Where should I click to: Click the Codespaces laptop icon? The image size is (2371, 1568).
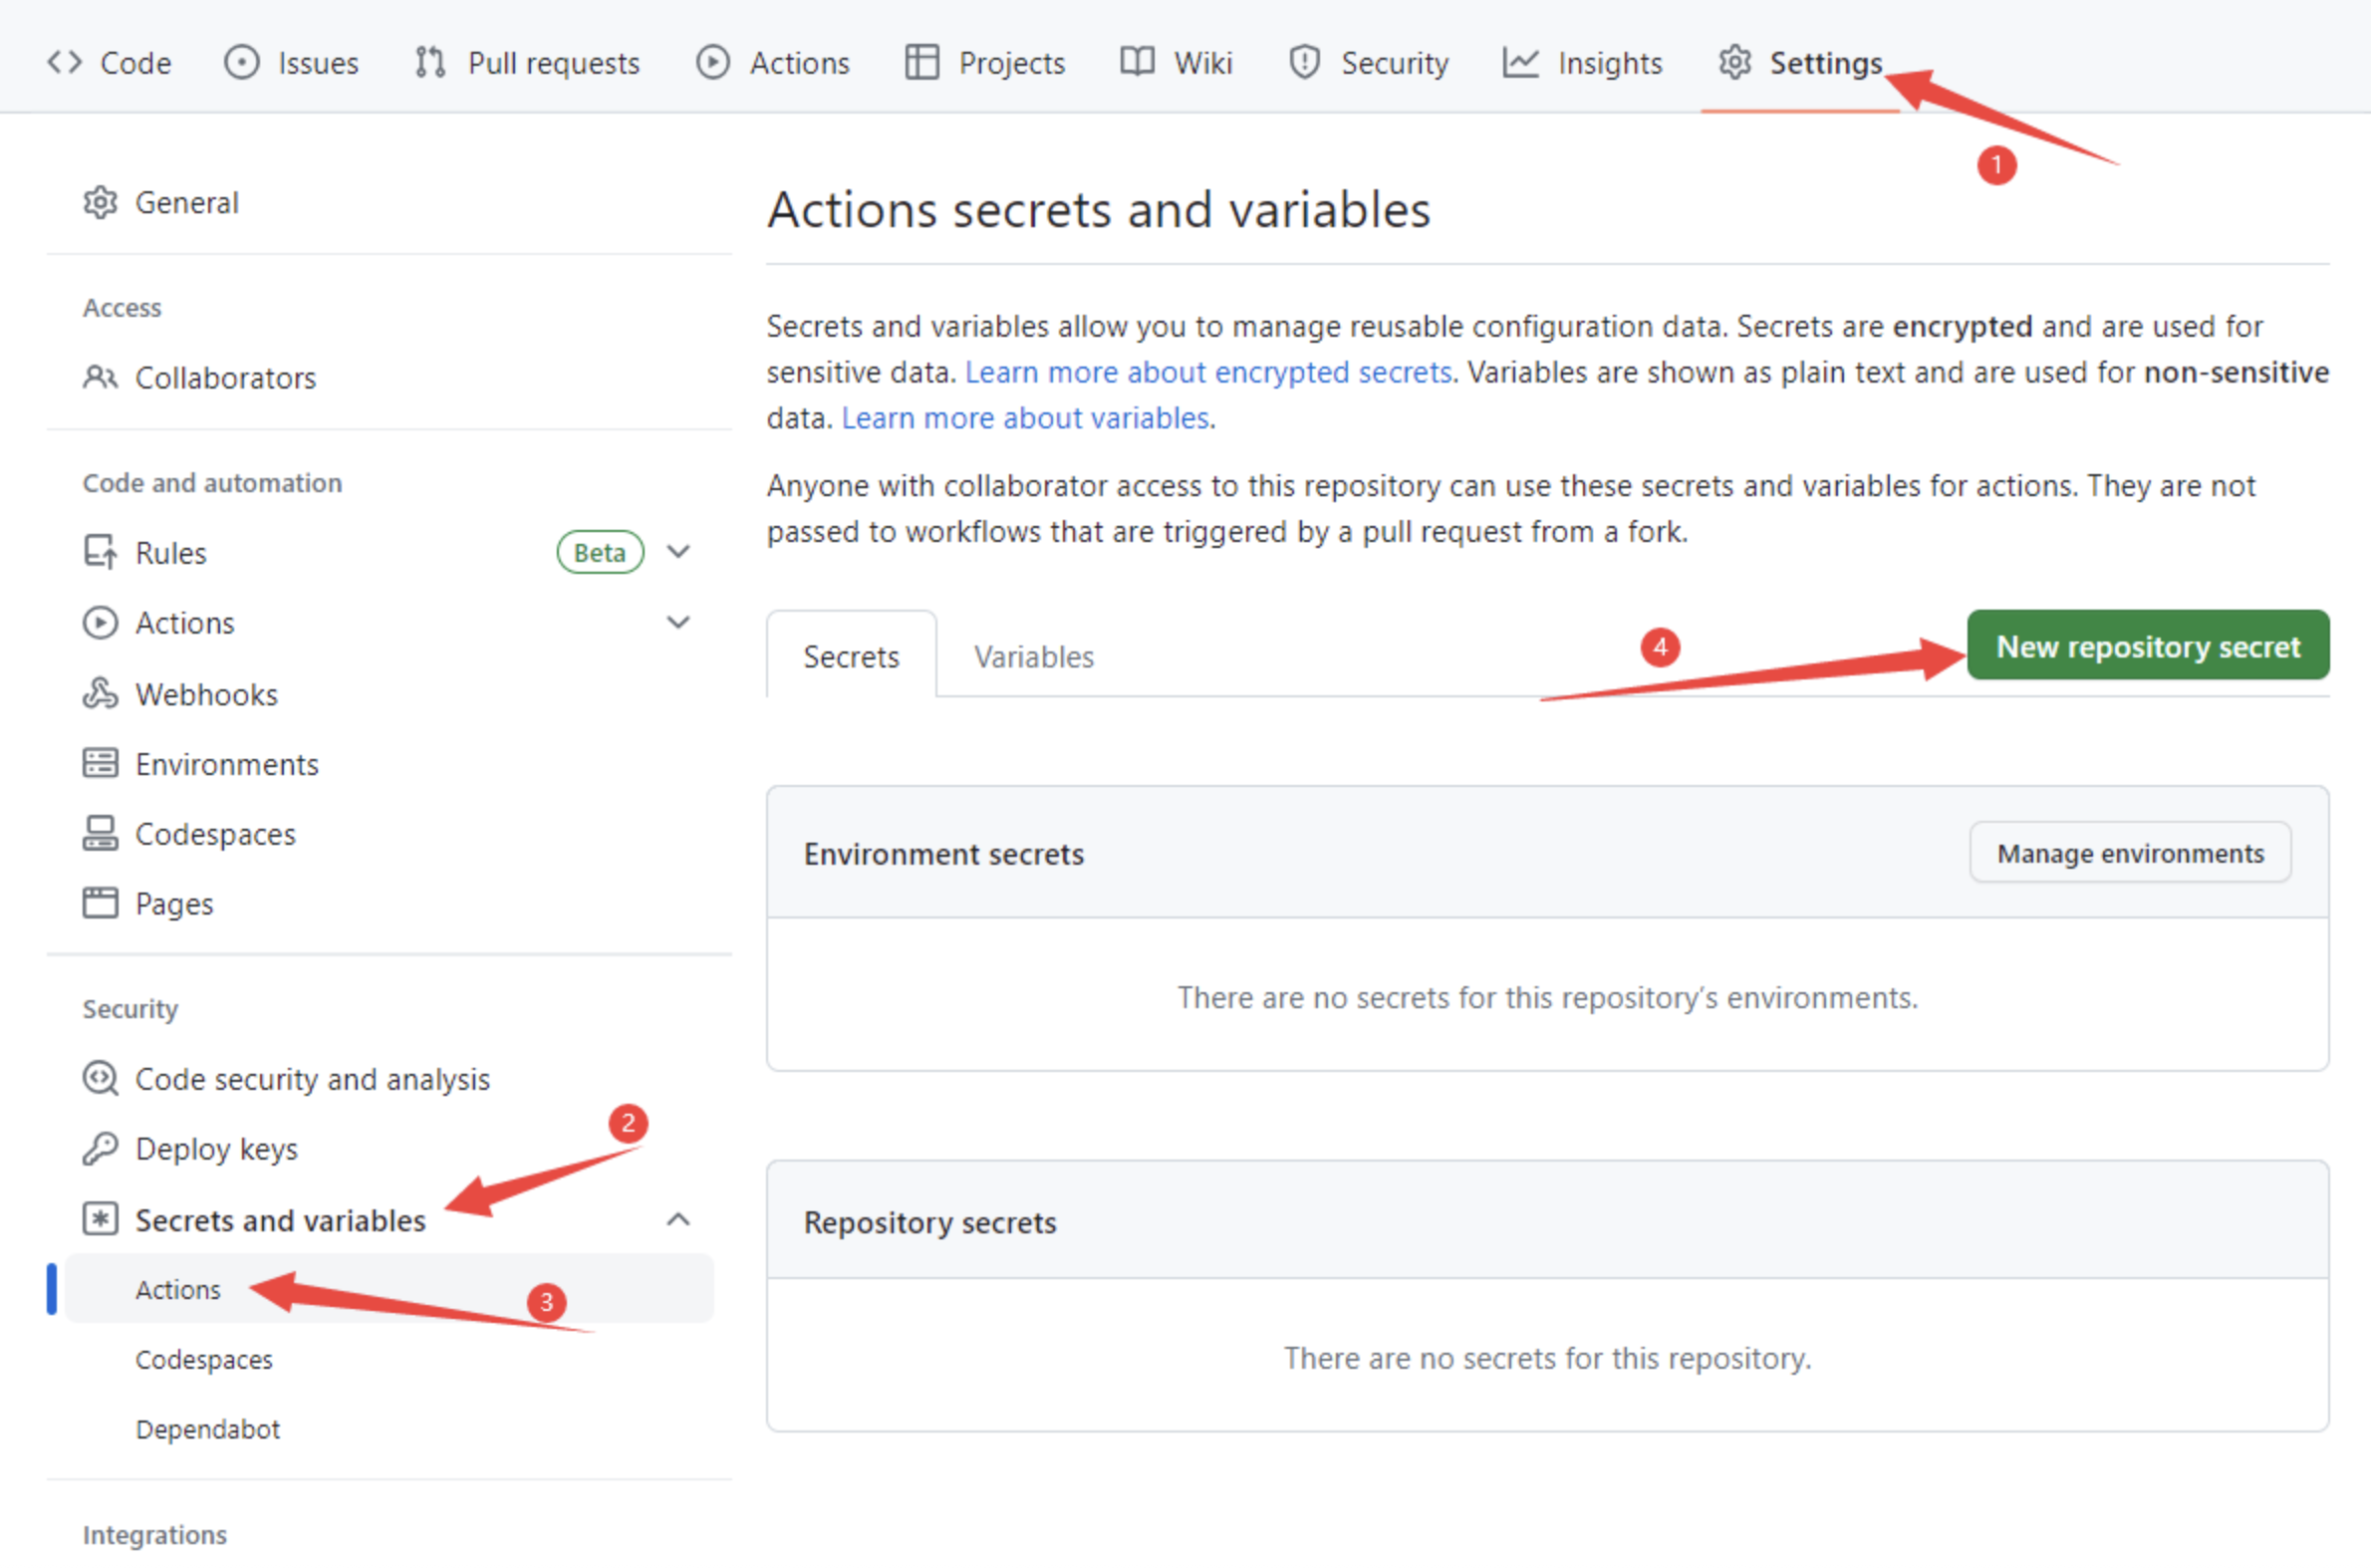point(100,834)
